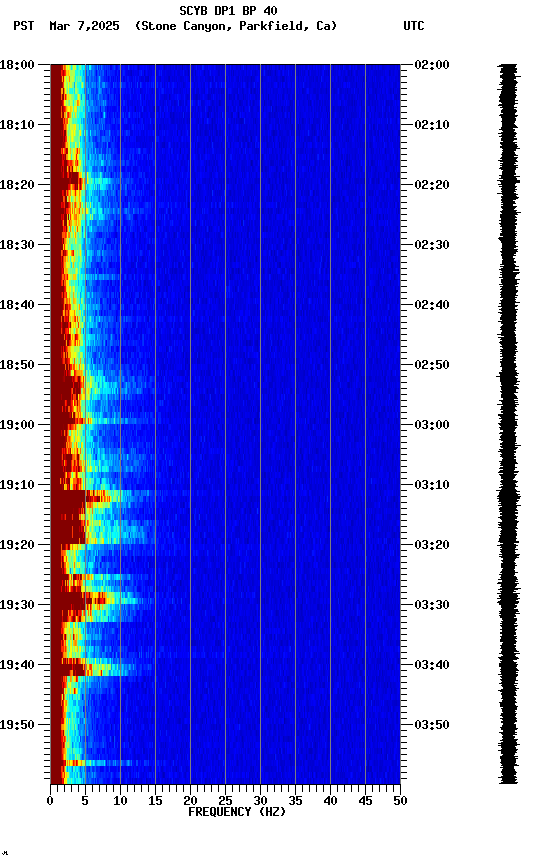Click the 35 Hz frequency axis label
Viewport: 552px width, 864px height.
click(x=295, y=802)
